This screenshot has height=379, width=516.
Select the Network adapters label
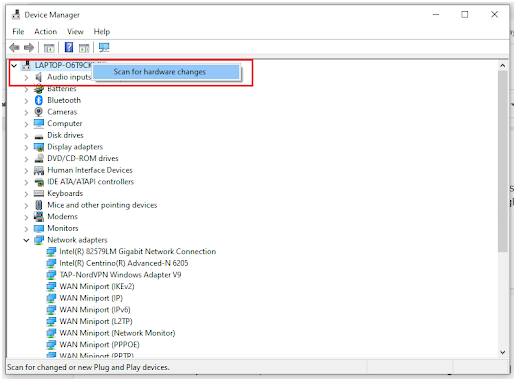(77, 240)
